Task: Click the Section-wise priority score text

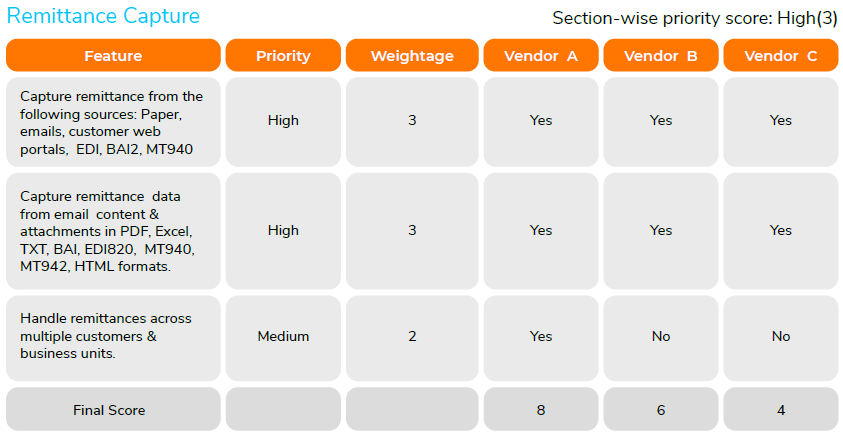Action: click(x=694, y=18)
